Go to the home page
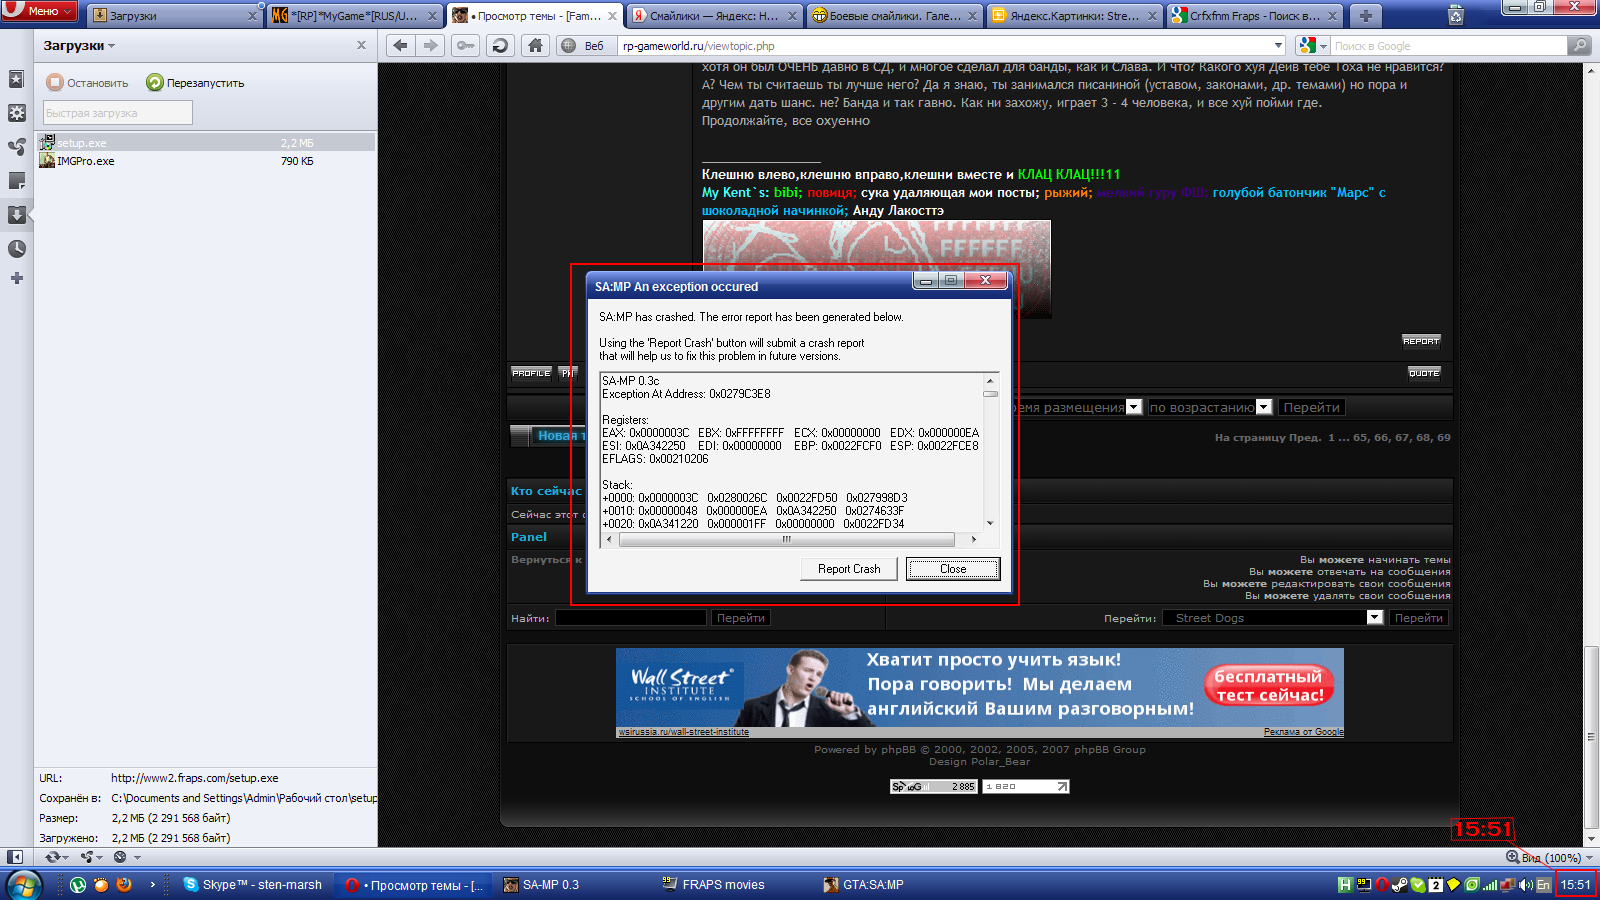 coord(536,45)
